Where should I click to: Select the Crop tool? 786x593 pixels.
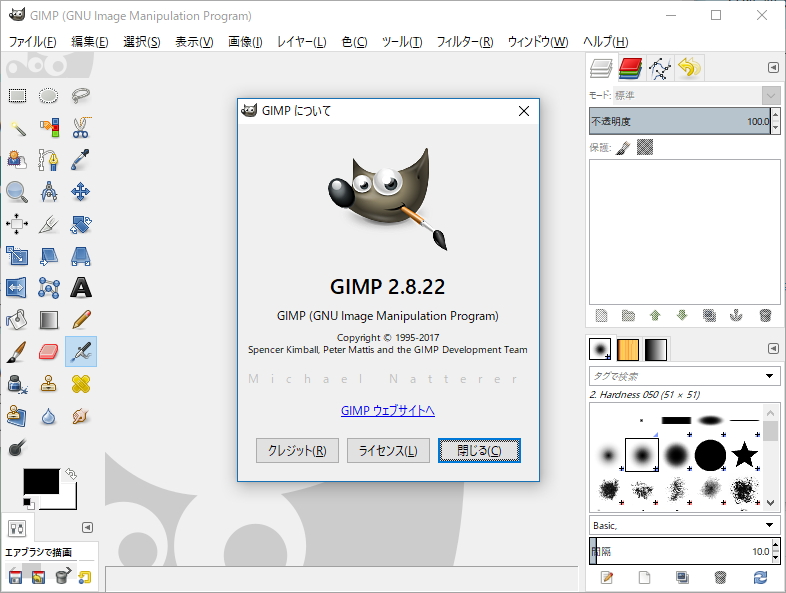point(49,224)
